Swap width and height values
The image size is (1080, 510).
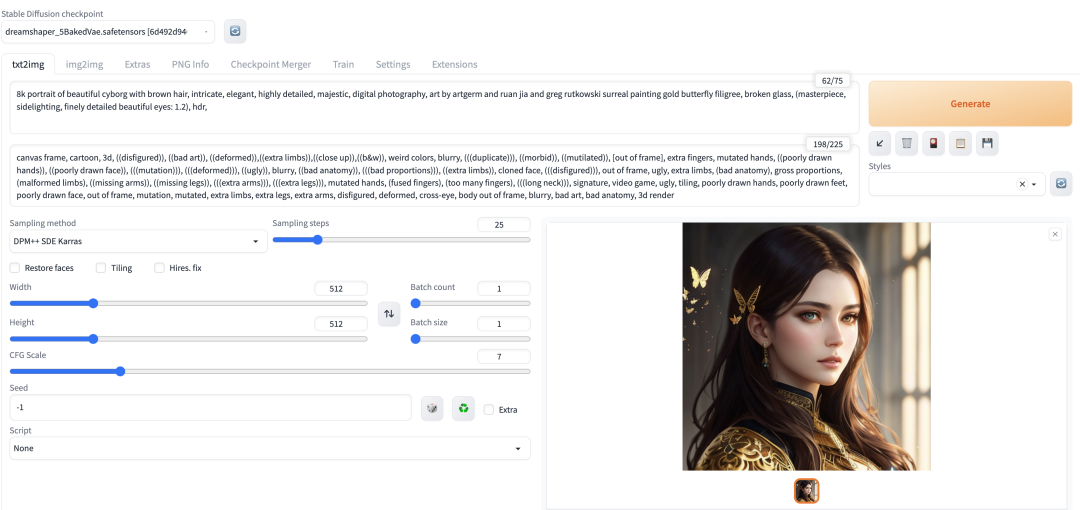tap(389, 314)
